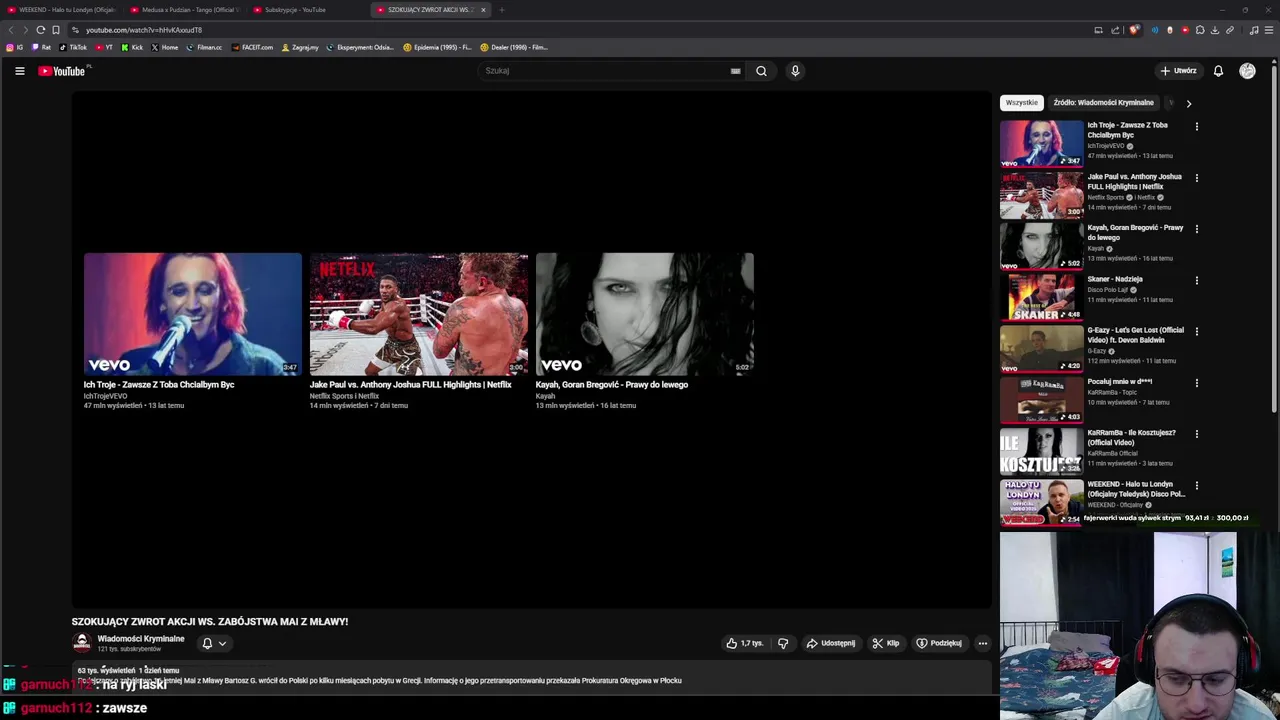The height and width of the screenshot is (720, 1280).
Task: Play Jake Paul vs. Anthony Joshua endscreen thumbnail
Action: click(x=419, y=314)
